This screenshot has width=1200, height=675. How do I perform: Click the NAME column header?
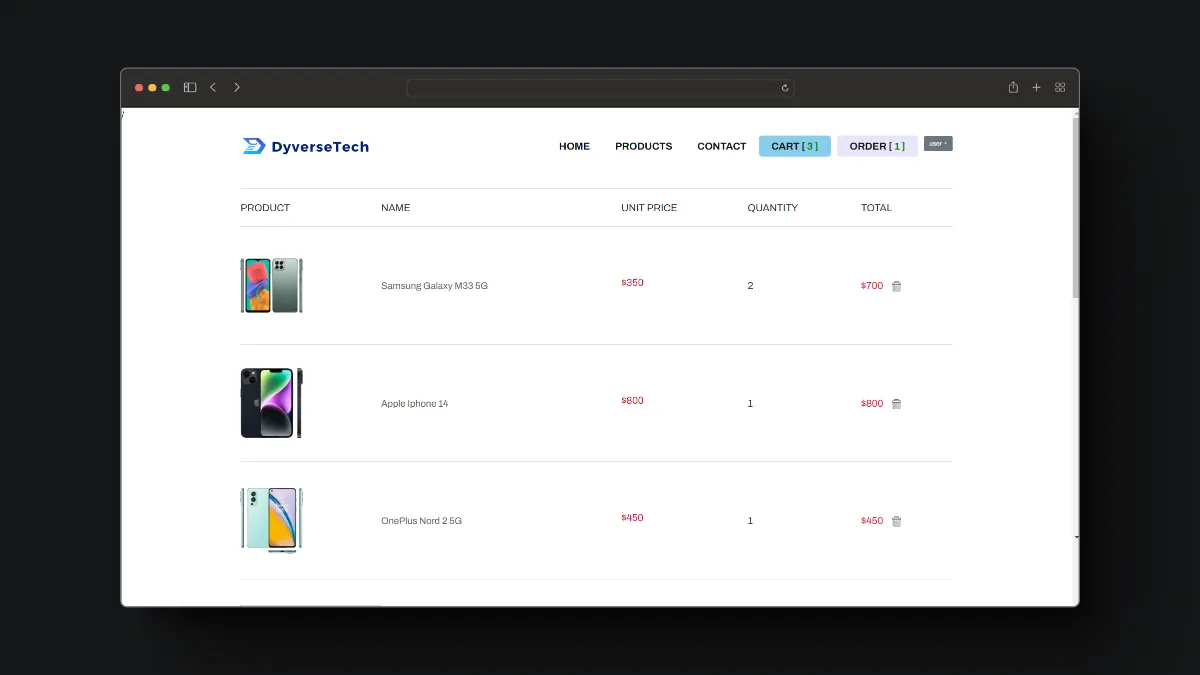tap(395, 208)
